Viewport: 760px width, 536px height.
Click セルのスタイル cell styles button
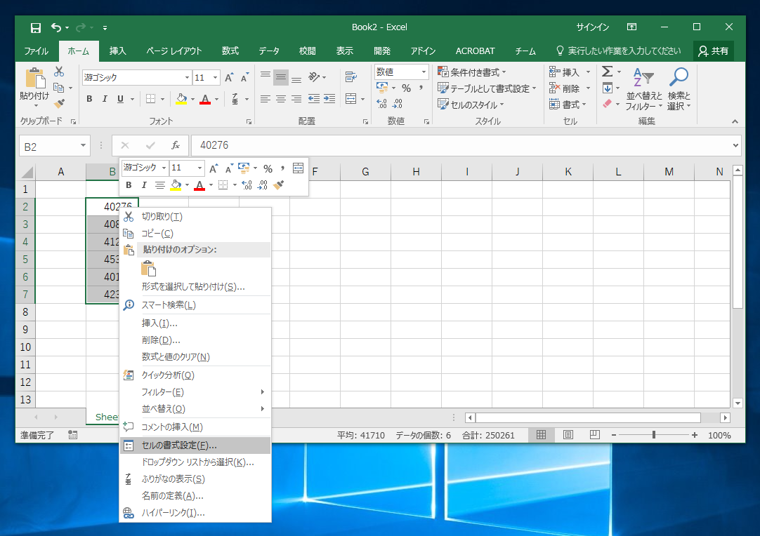471,105
